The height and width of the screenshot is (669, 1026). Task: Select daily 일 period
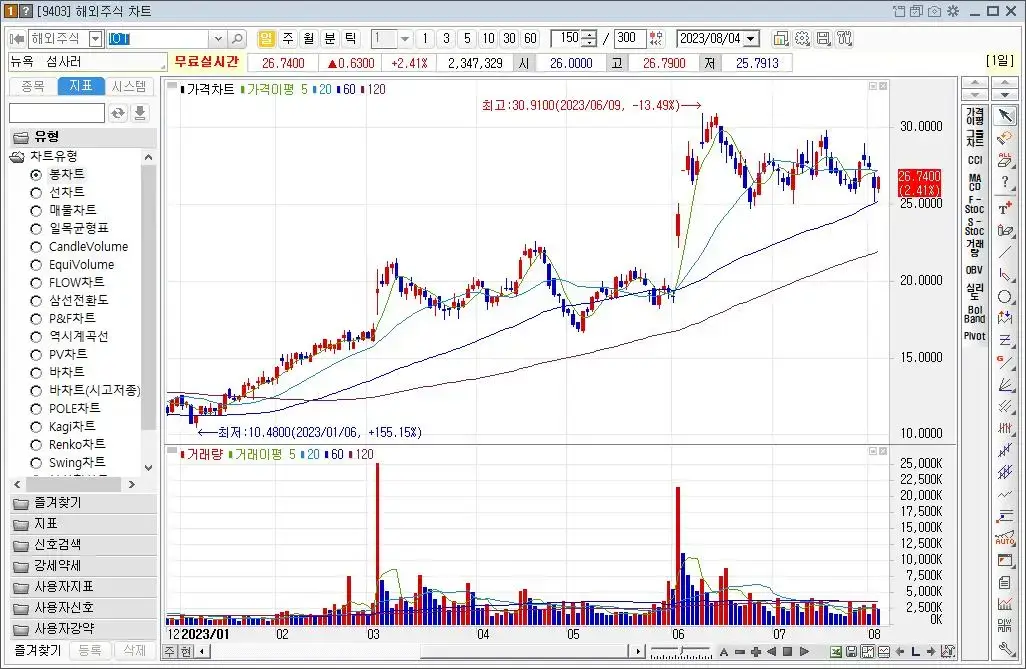[x=266, y=39]
